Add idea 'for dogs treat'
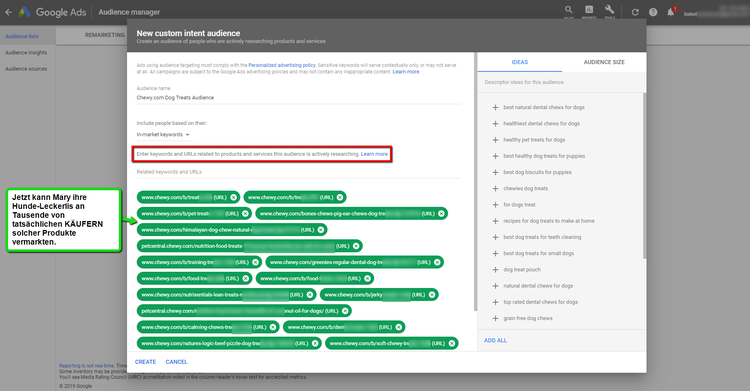 coord(496,205)
